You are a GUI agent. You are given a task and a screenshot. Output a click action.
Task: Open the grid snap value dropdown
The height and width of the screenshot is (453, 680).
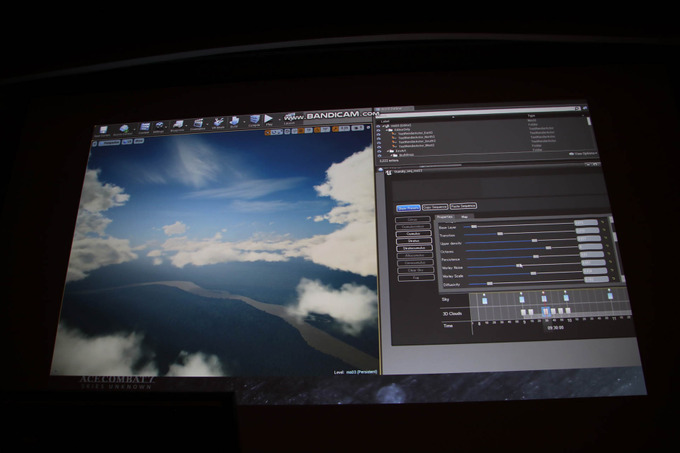tap(309, 130)
